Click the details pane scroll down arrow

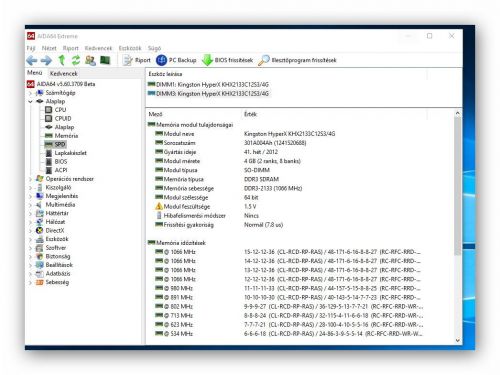458,340
